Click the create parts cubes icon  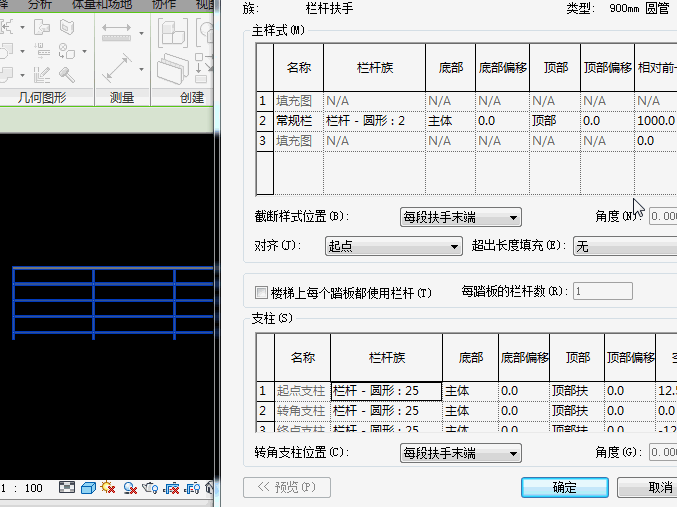(173, 33)
